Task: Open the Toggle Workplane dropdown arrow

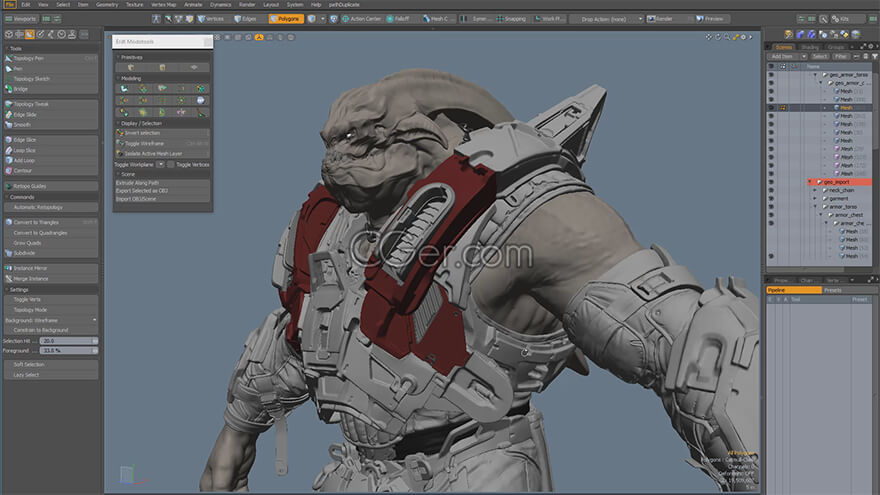Action: [161, 164]
